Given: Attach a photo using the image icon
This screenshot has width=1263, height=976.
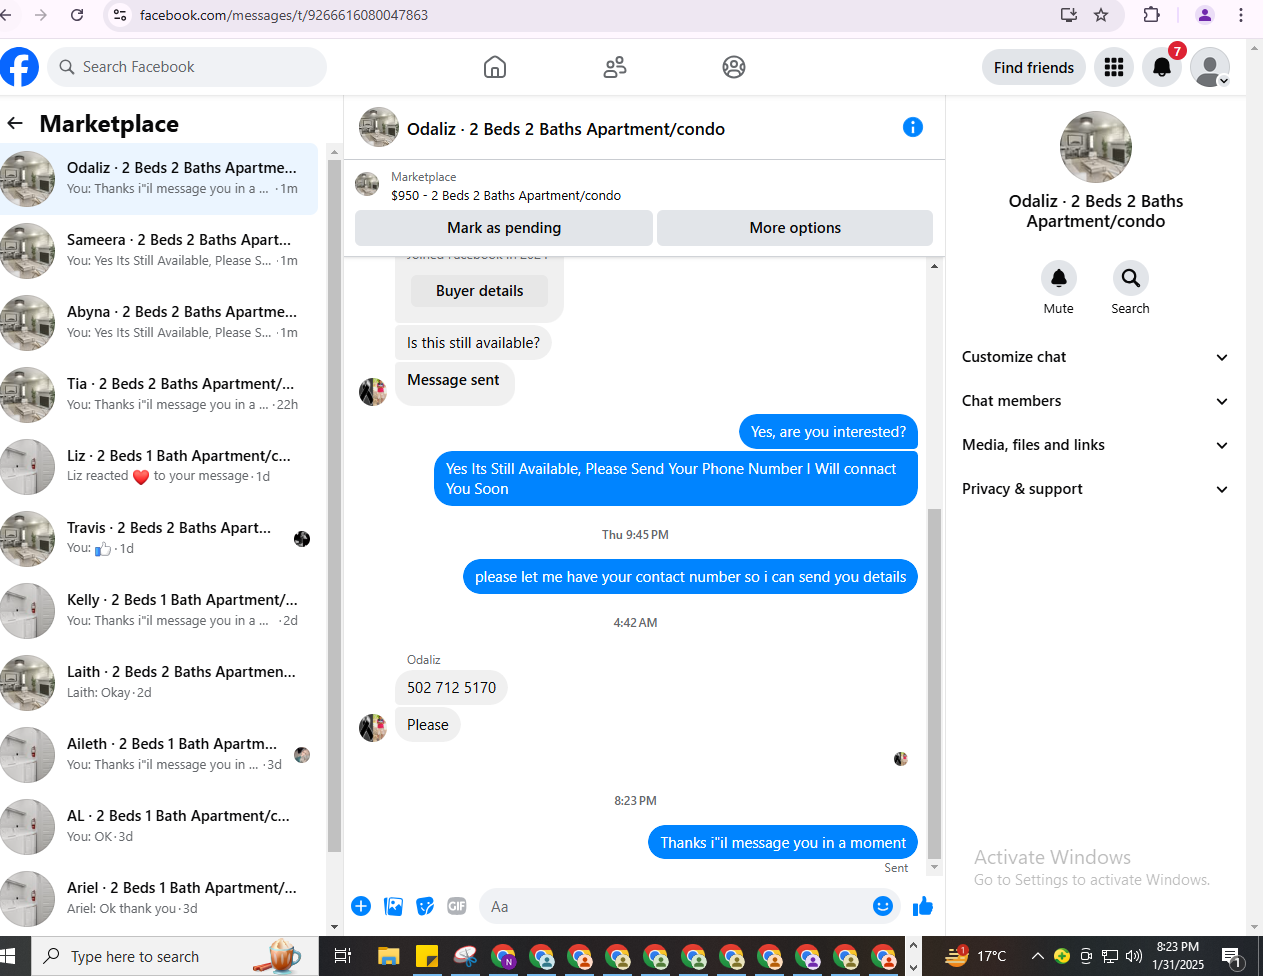Looking at the screenshot, I should (394, 906).
